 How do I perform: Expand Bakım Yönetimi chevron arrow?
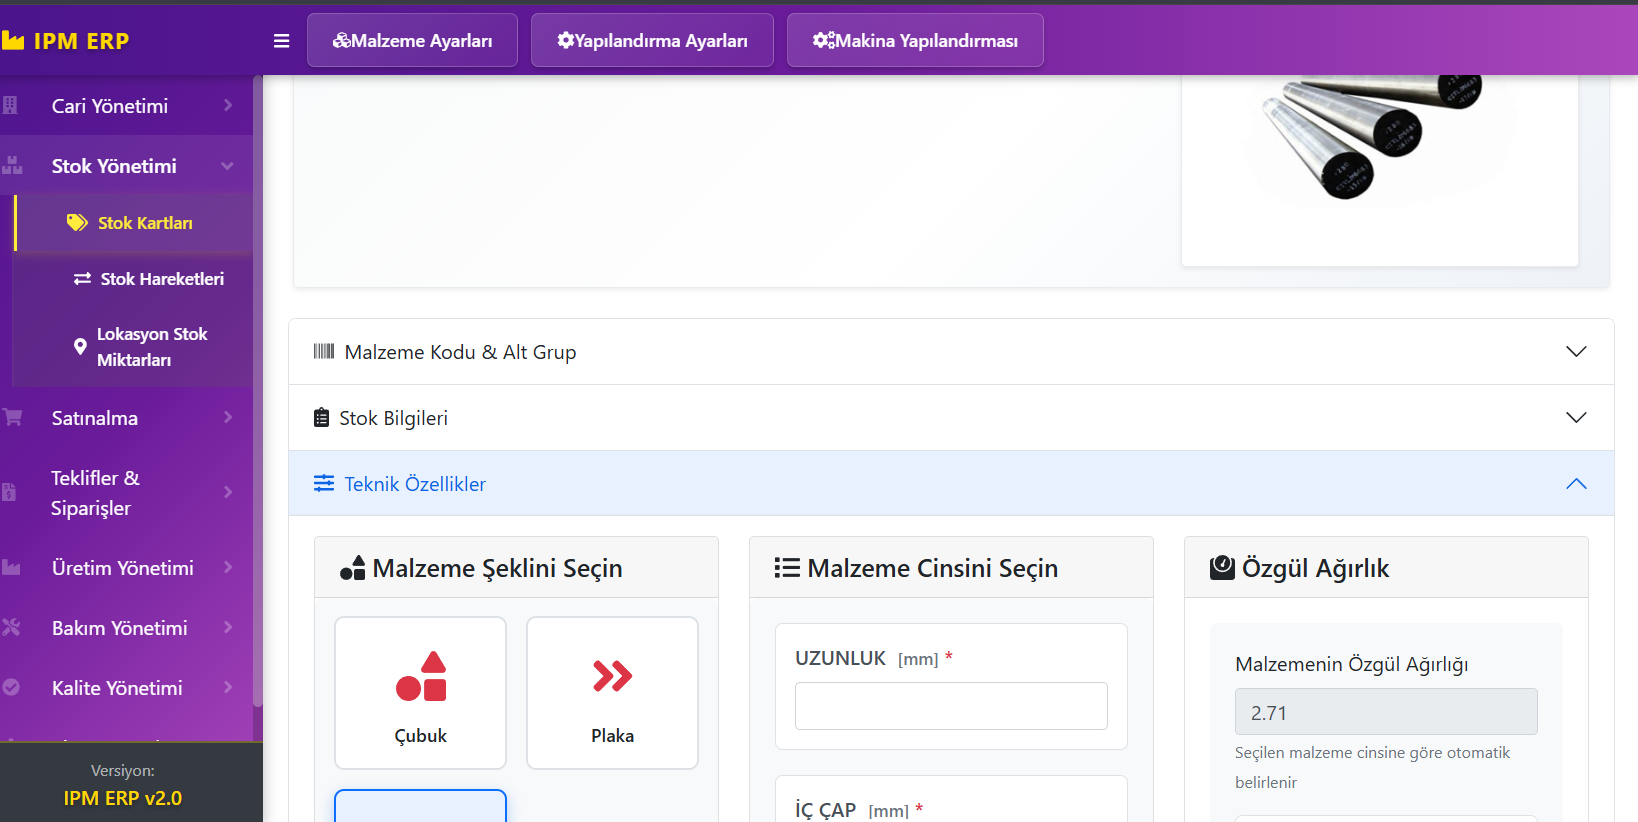point(228,627)
